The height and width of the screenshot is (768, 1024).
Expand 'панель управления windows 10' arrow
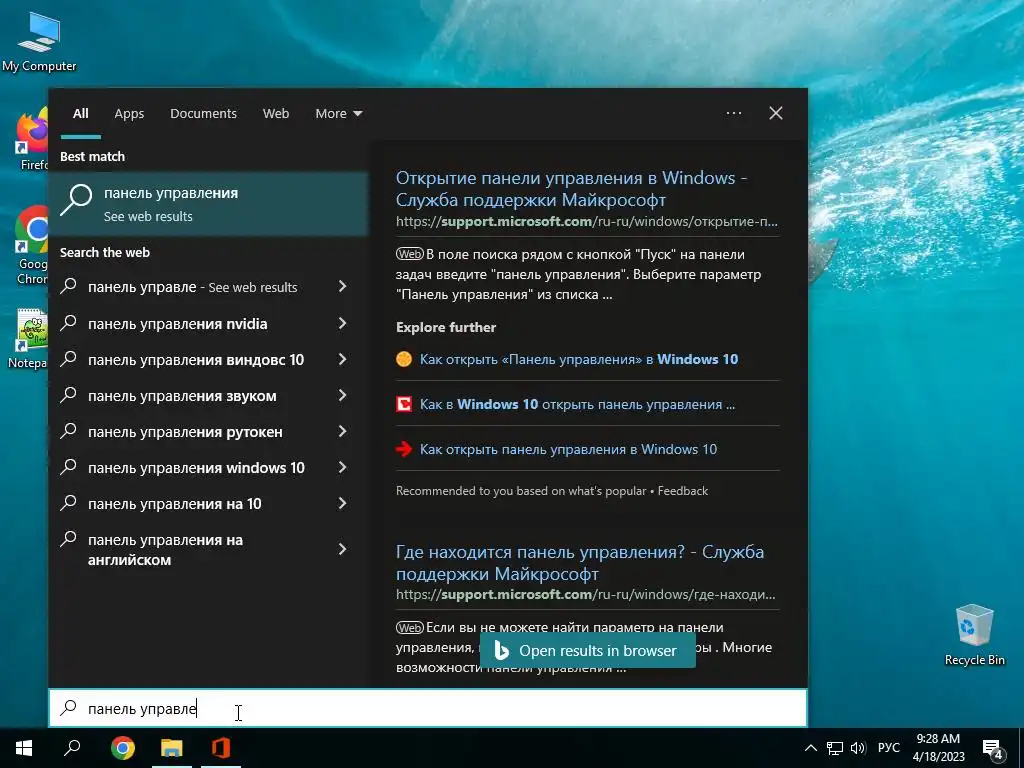[342, 467]
